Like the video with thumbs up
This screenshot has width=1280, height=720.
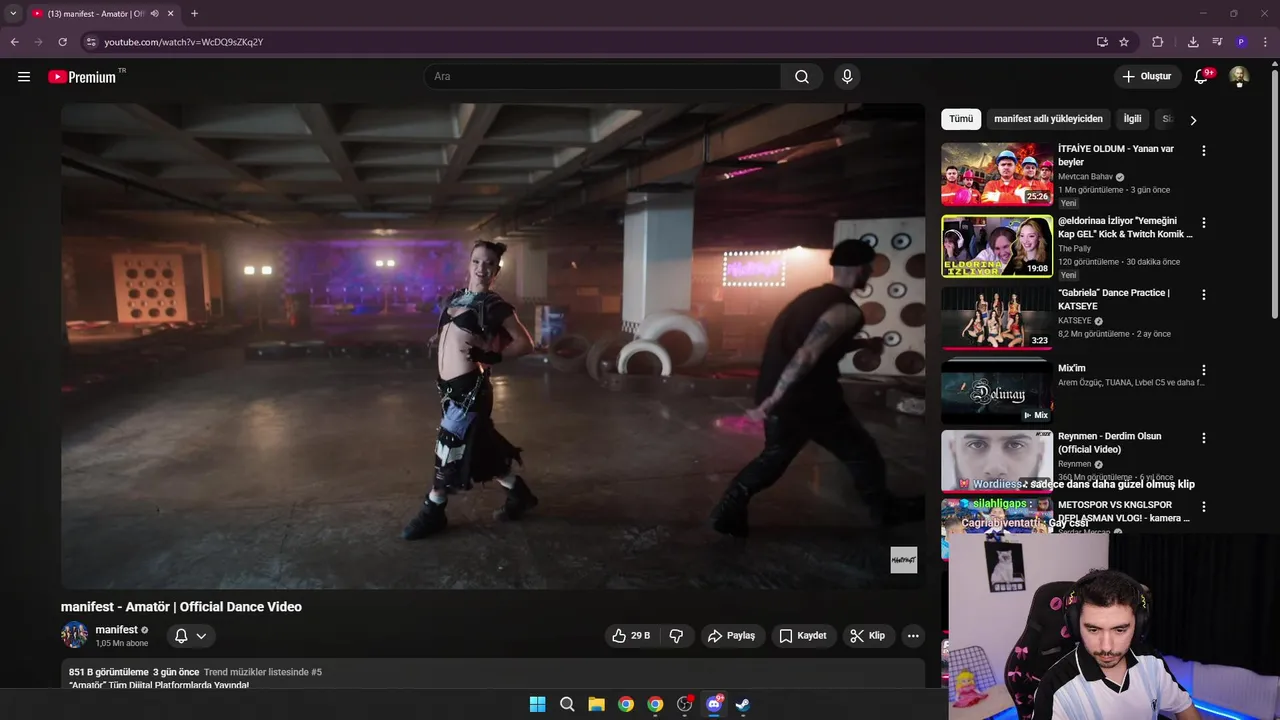click(x=631, y=636)
